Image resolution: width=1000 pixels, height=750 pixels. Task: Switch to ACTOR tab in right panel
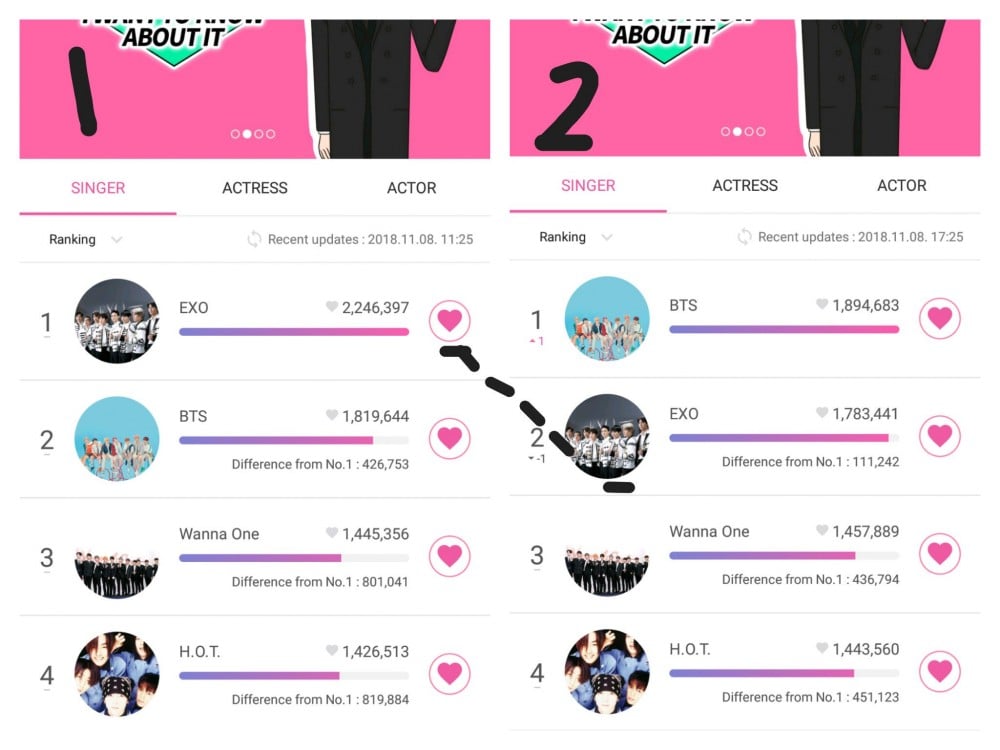pos(902,186)
